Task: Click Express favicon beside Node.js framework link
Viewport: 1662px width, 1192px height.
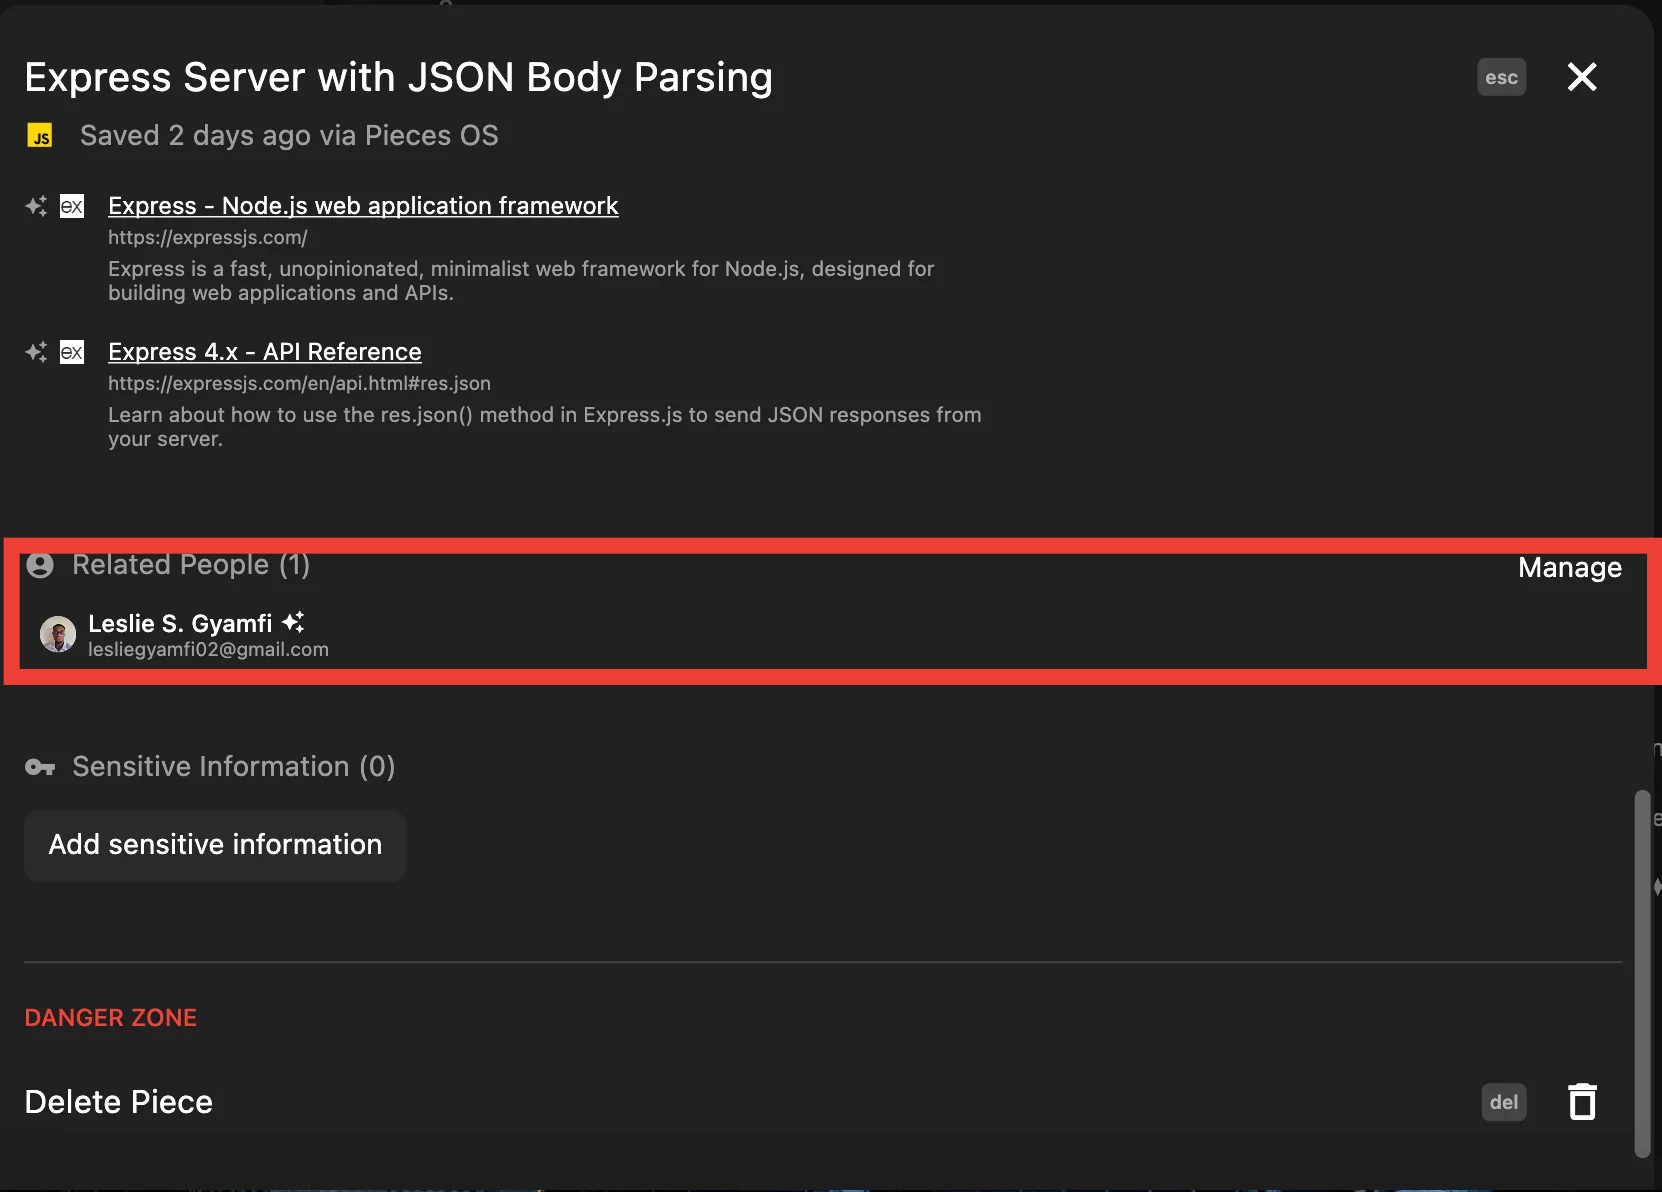Action: pos(72,206)
